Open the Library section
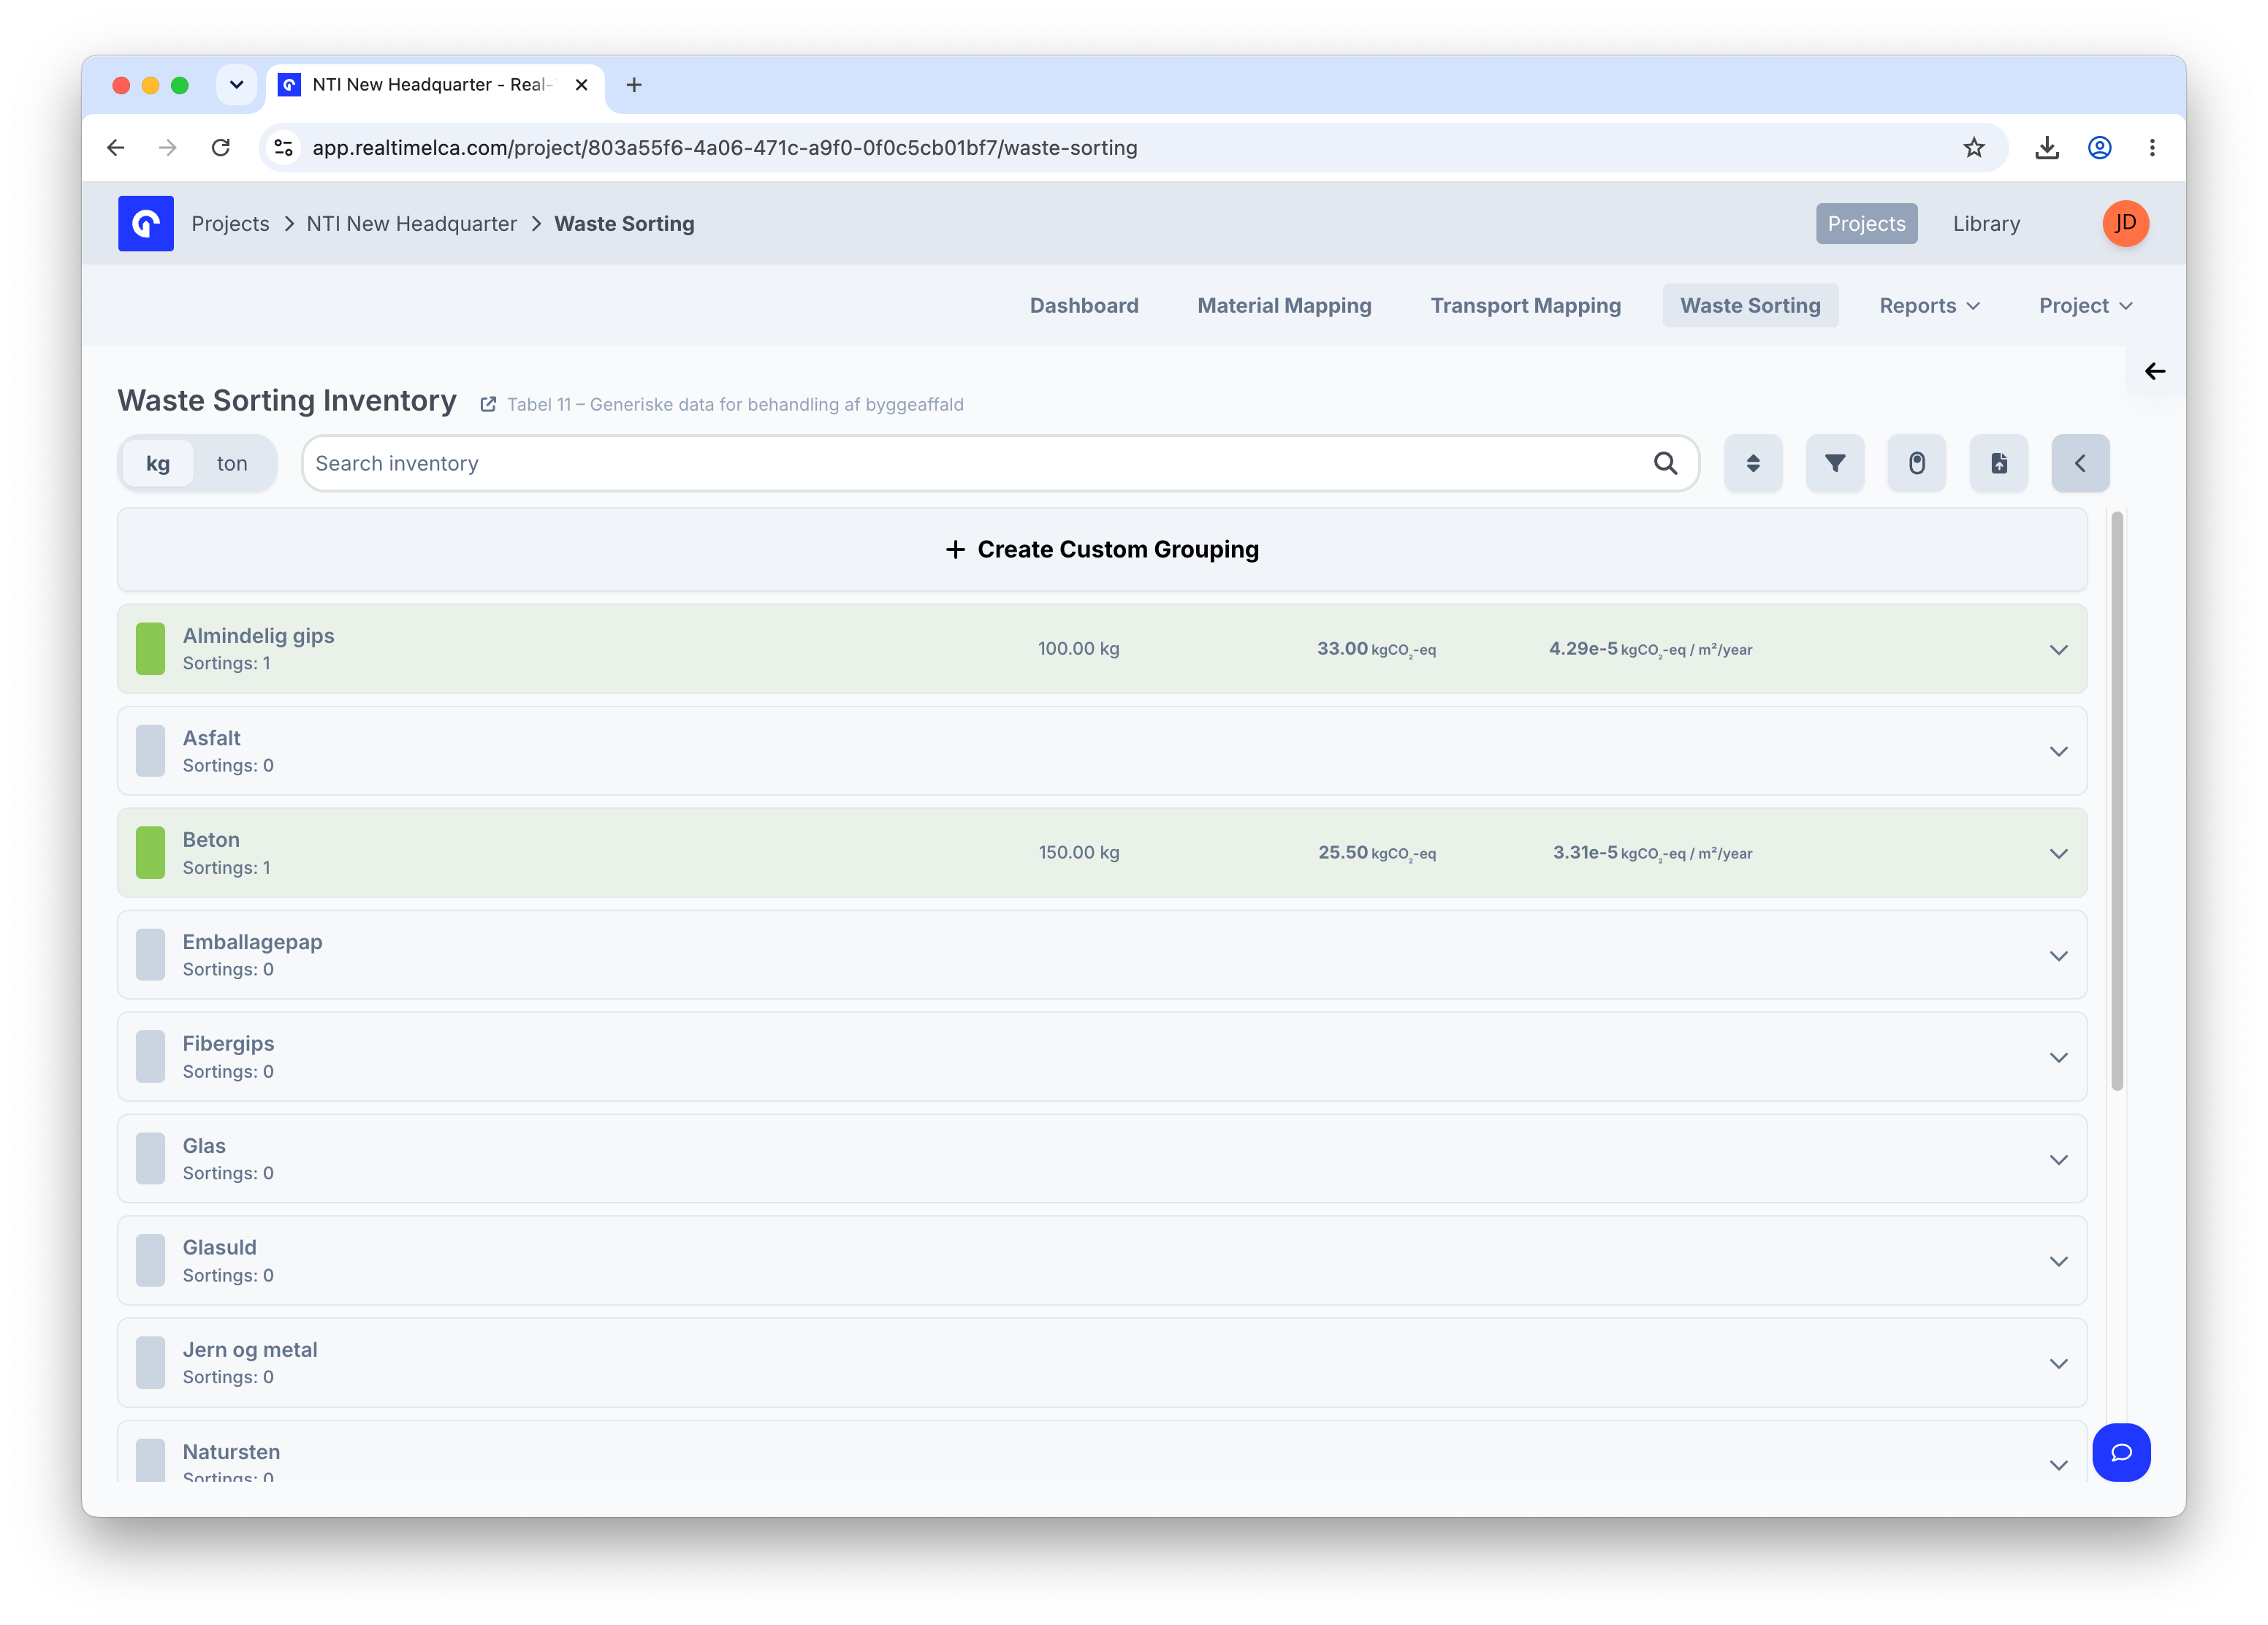Viewport: 2268px width, 1625px height. tap(1986, 223)
